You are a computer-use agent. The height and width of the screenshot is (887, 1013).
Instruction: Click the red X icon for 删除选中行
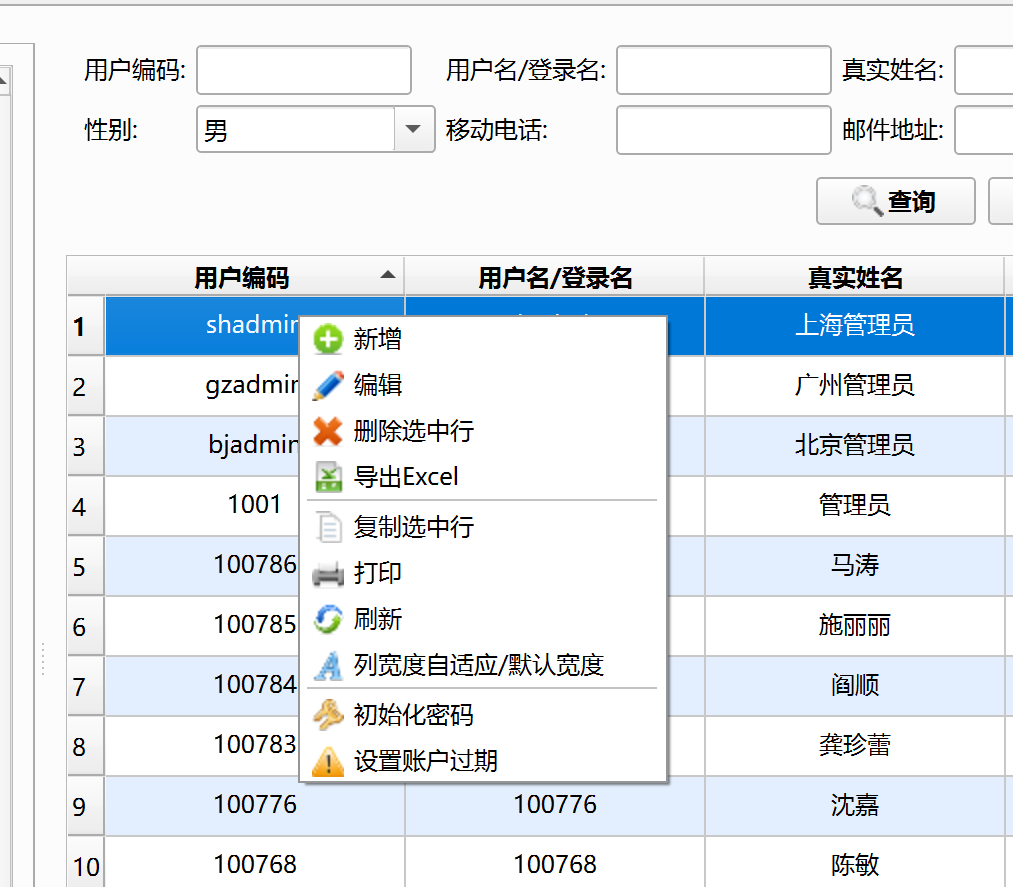point(328,432)
